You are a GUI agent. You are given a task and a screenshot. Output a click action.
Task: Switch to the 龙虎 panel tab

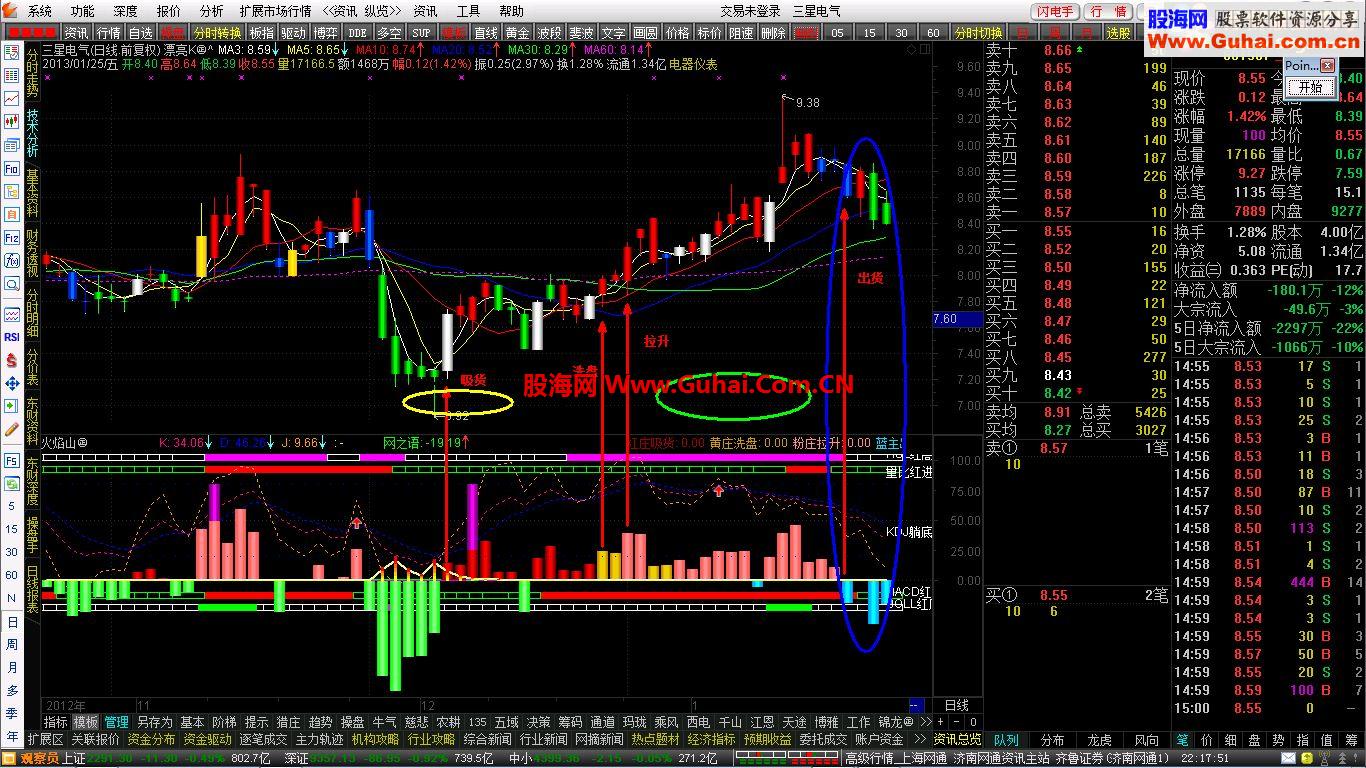(x=1098, y=740)
